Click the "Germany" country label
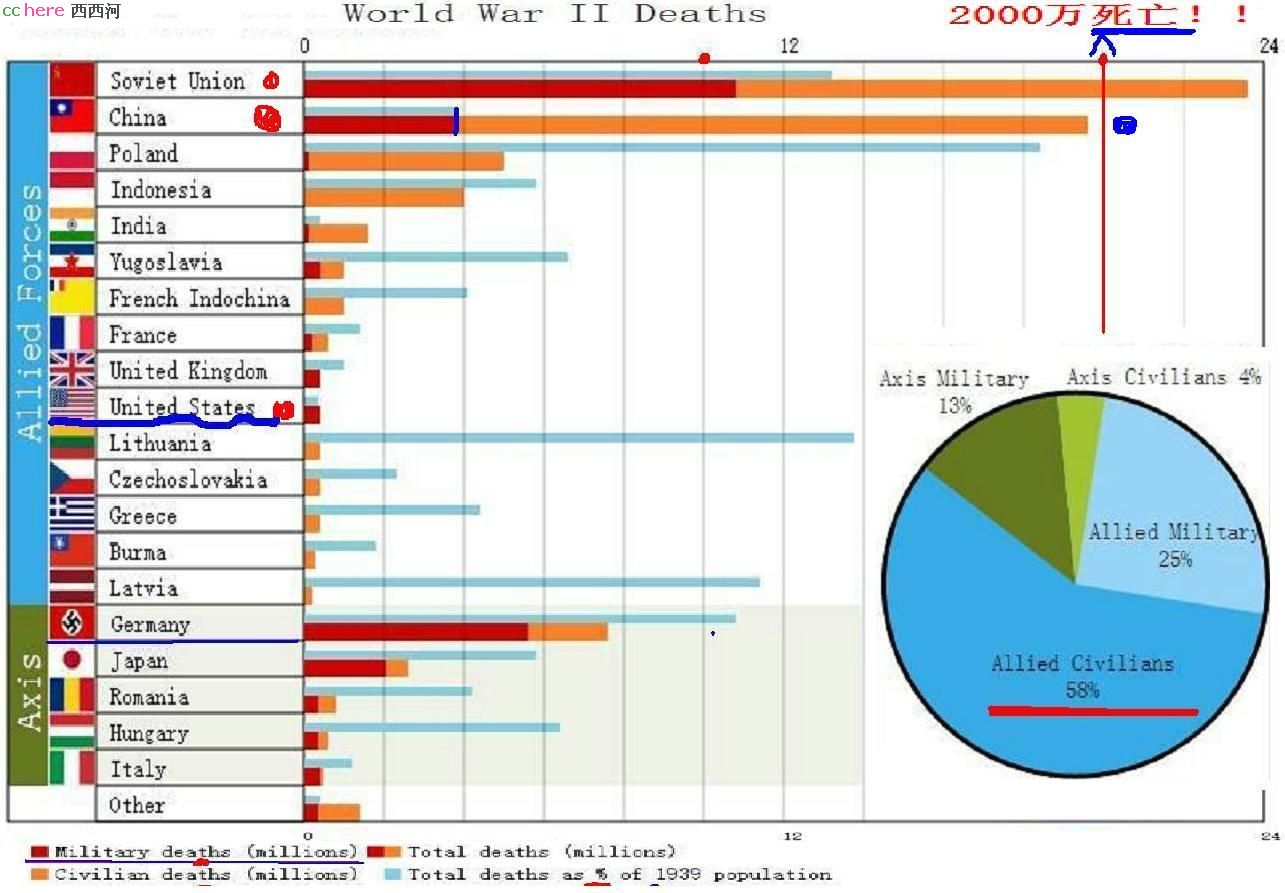This screenshot has width=1285, height=893. (150, 624)
